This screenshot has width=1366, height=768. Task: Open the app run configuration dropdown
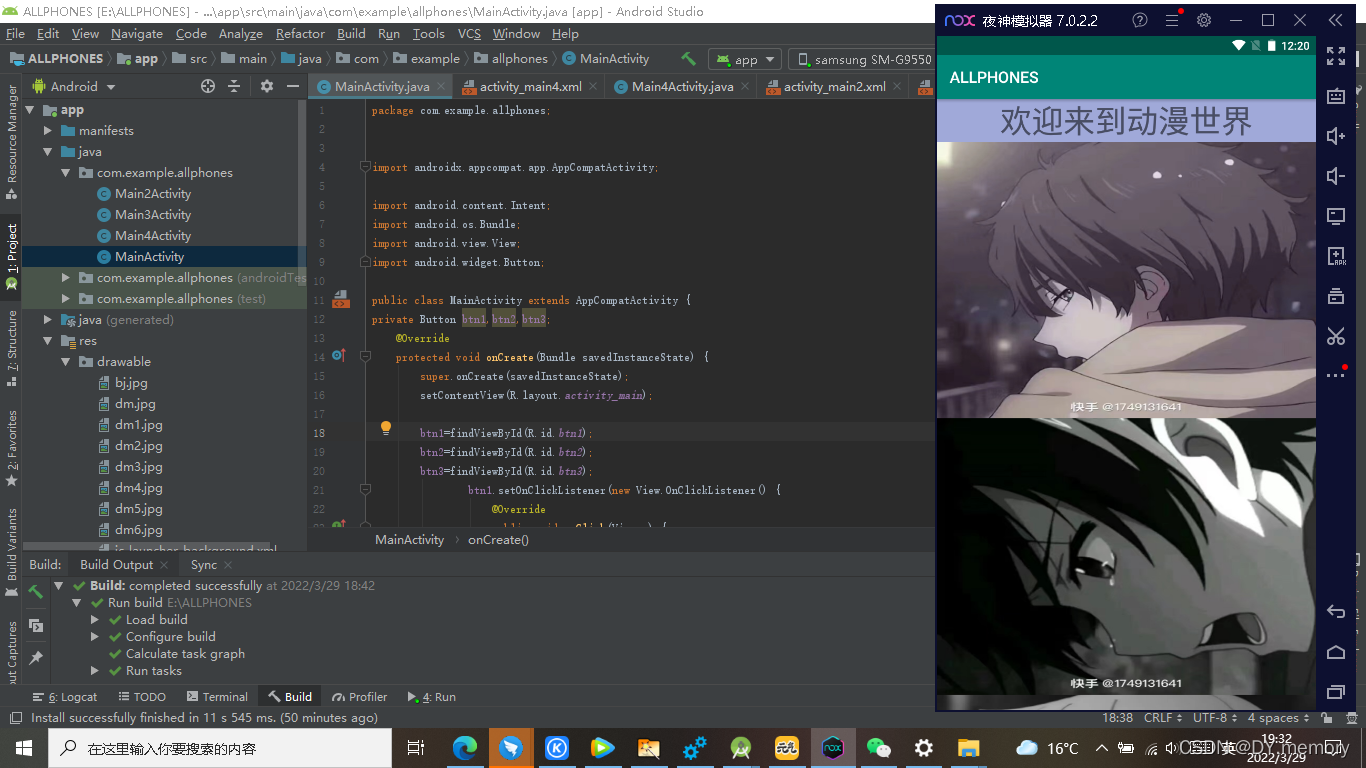745,59
